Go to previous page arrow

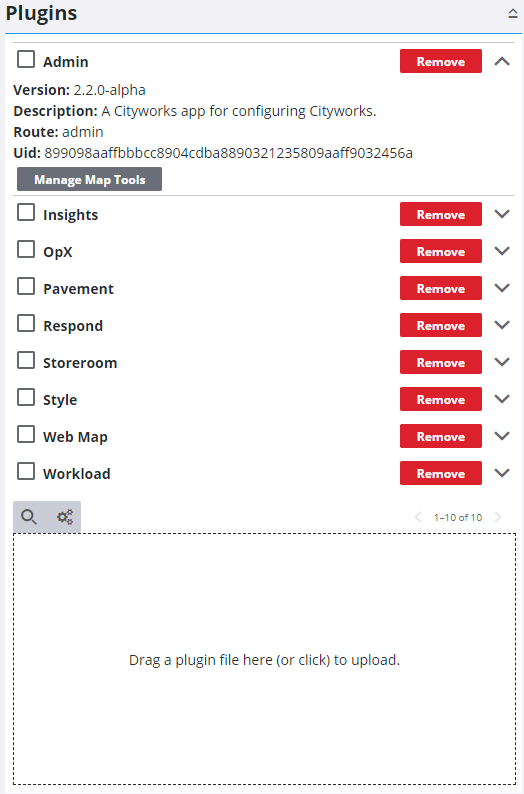click(418, 517)
